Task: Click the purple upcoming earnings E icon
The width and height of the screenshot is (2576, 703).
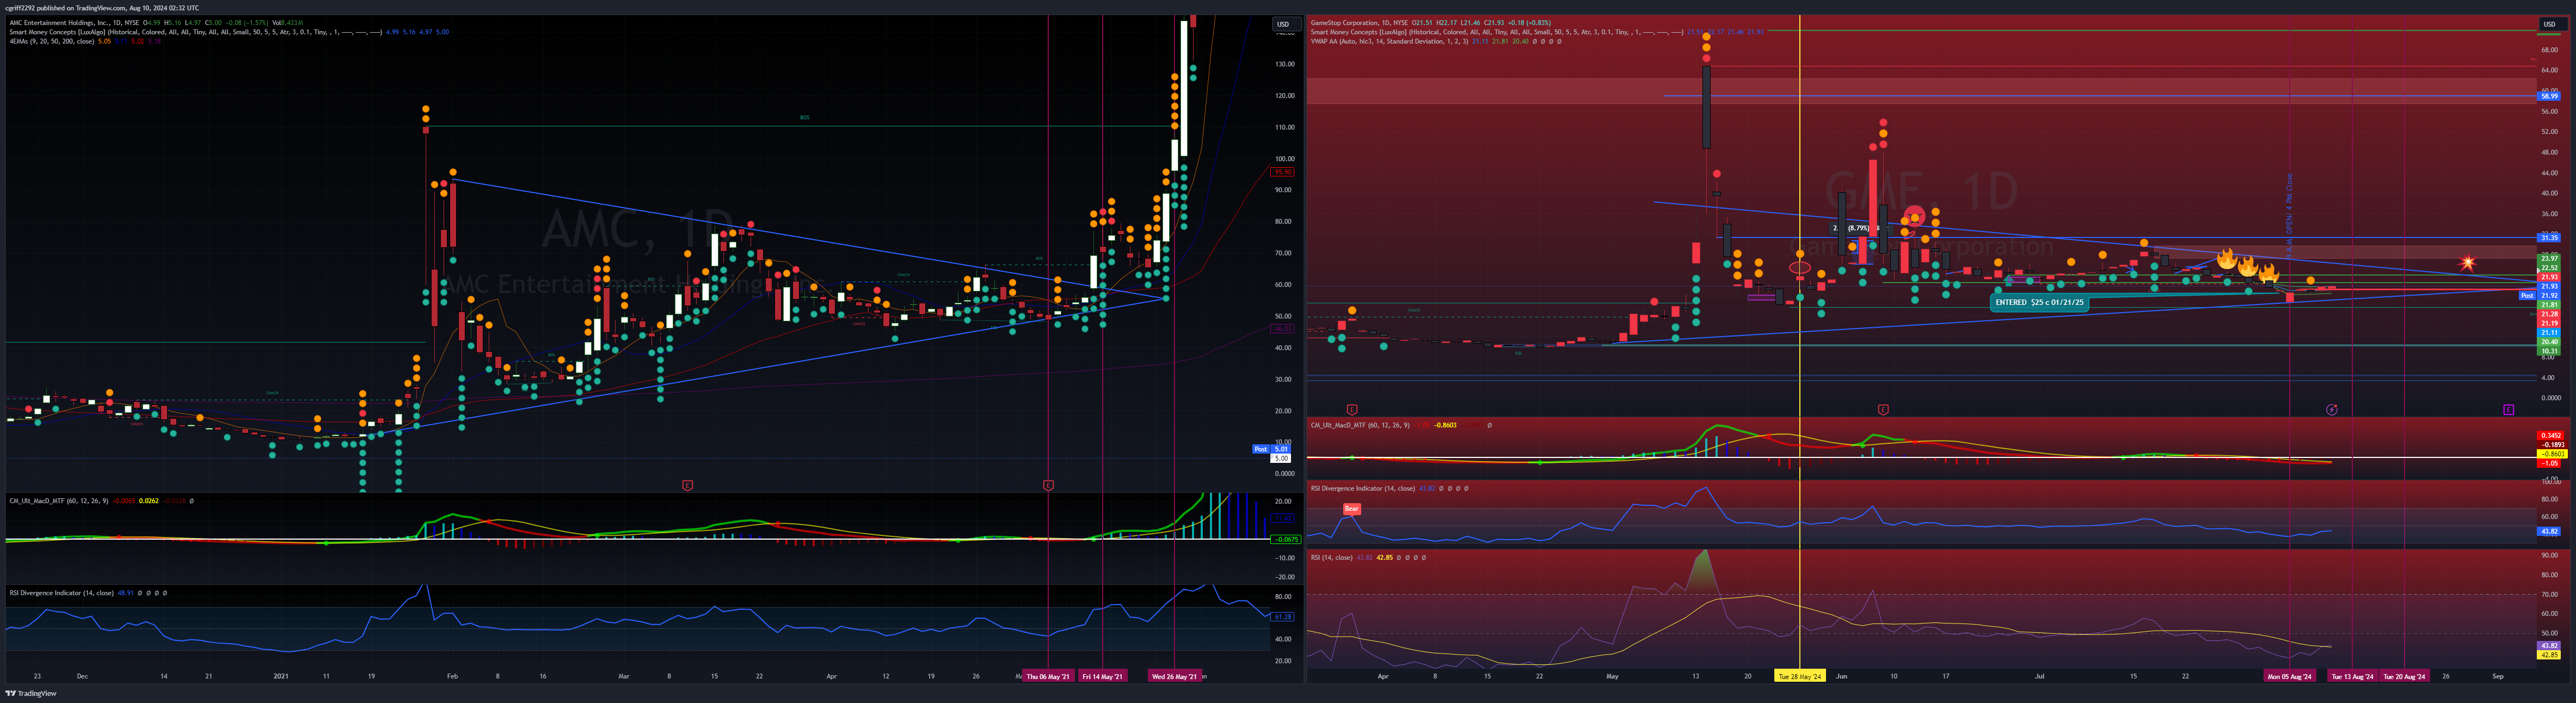Action: coord(2509,409)
